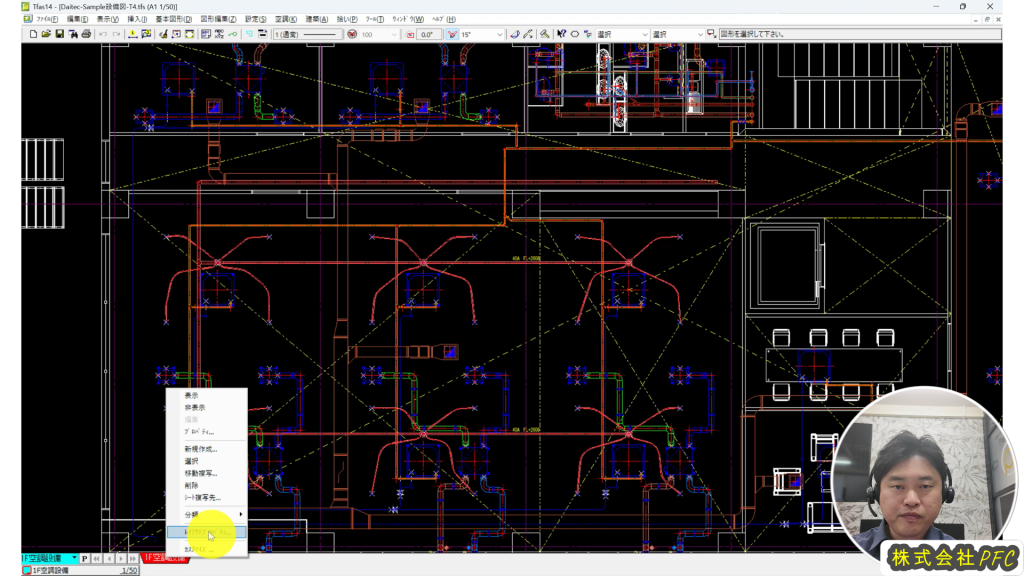
Task: Click the Undo arrow icon
Action: click(x=103, y=34)
